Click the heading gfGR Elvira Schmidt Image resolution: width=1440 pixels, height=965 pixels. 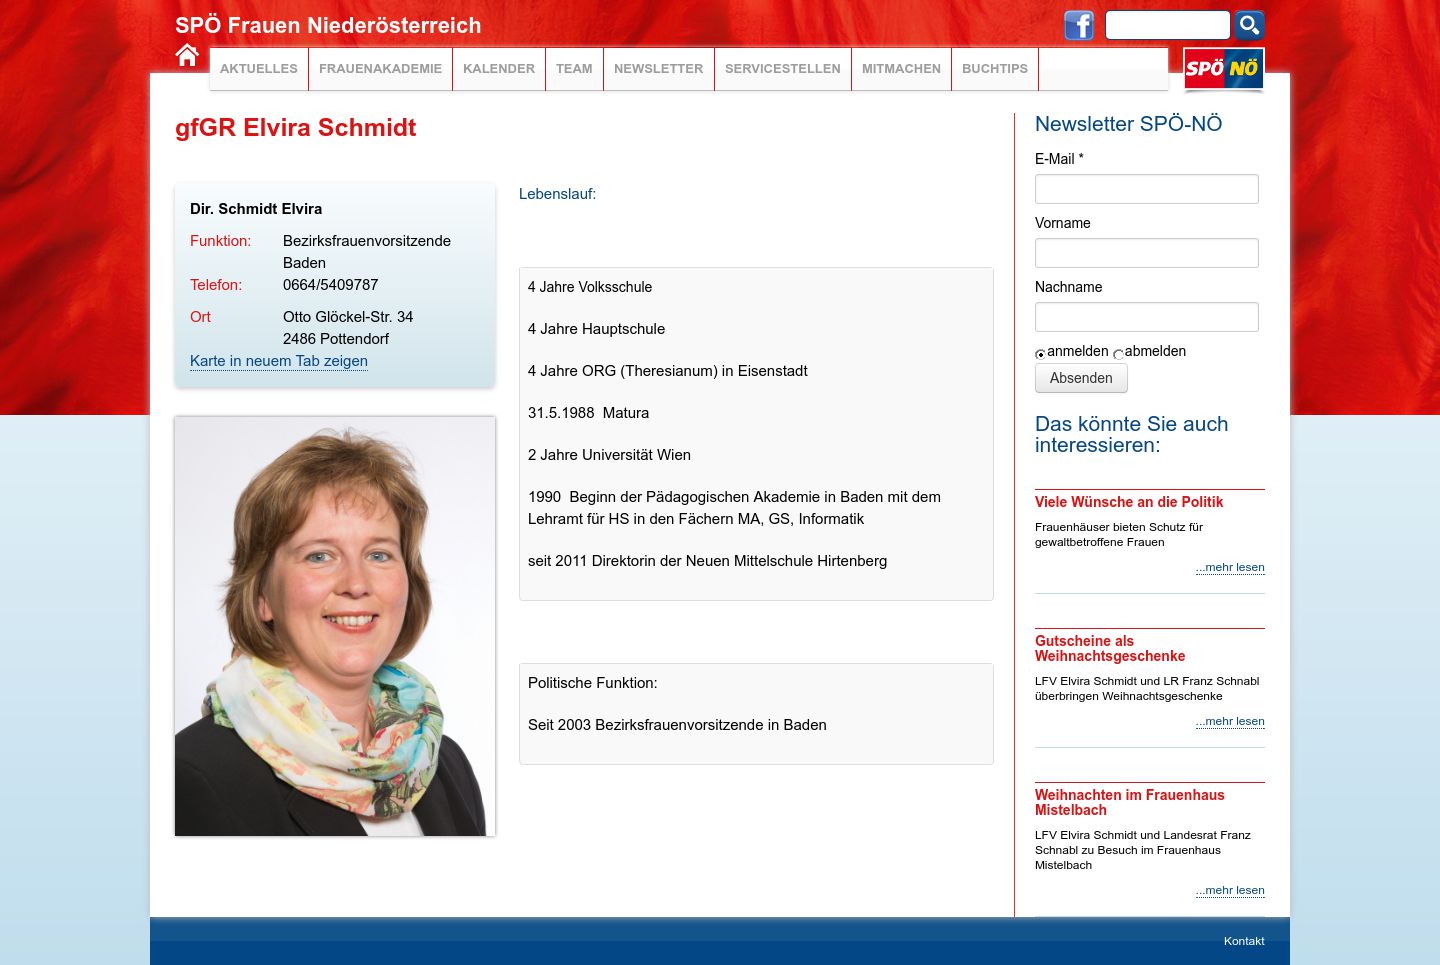[x=295, y=128]
